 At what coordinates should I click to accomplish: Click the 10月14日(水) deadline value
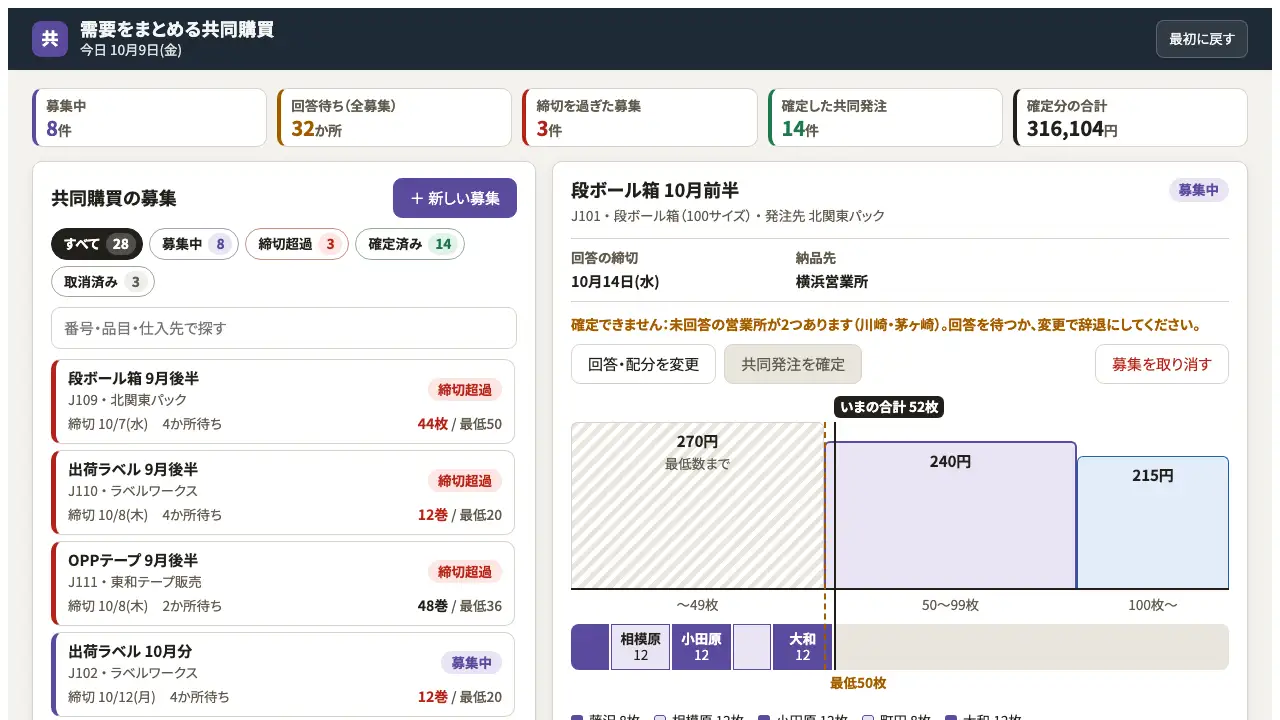pos(615,282)
